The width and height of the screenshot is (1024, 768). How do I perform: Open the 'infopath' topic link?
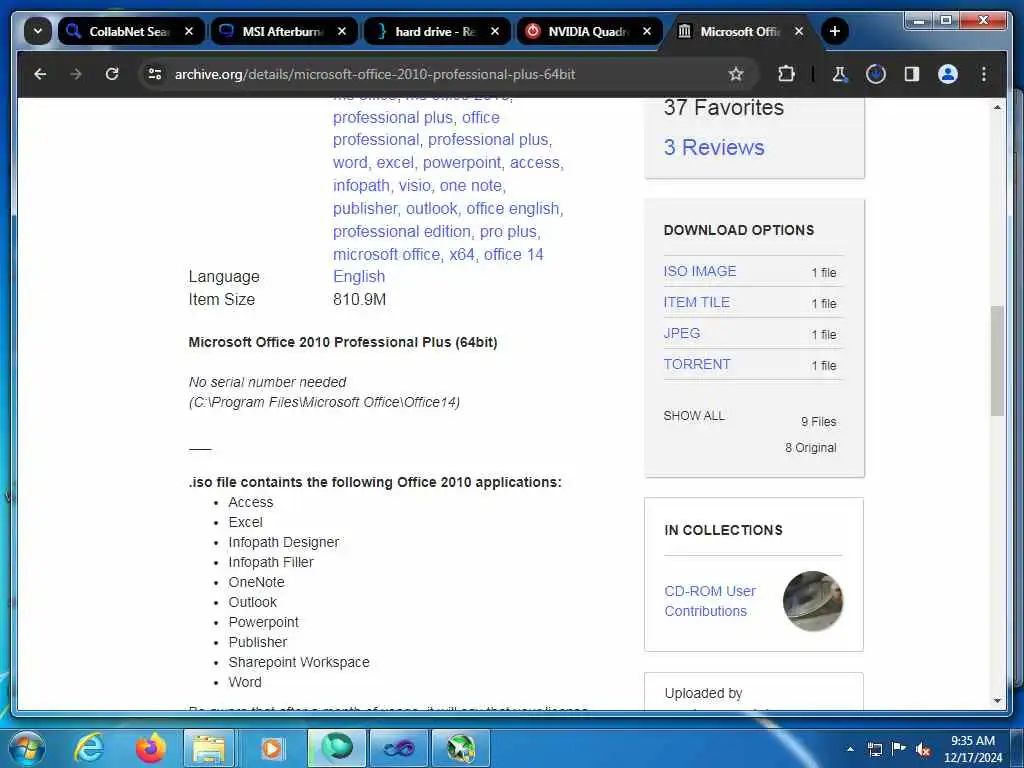coord(361,185)
